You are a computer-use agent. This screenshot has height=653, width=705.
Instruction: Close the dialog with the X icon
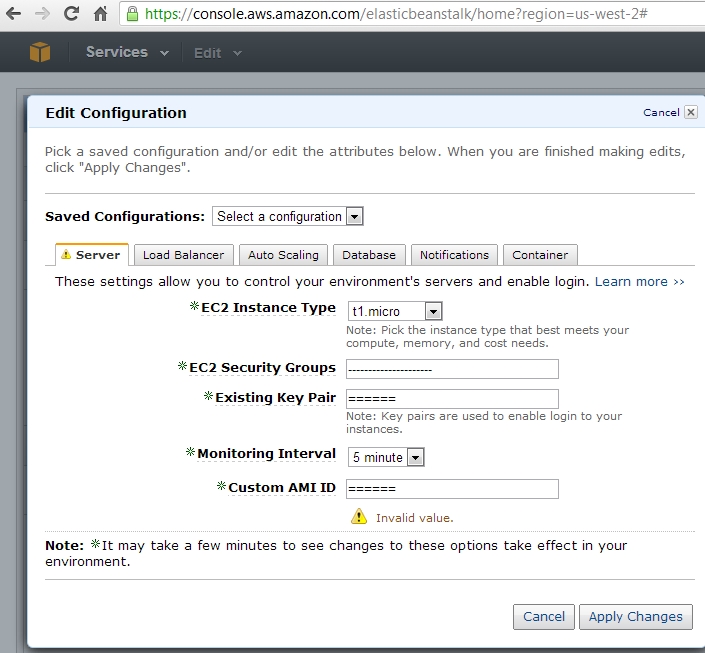pos(691,112)
